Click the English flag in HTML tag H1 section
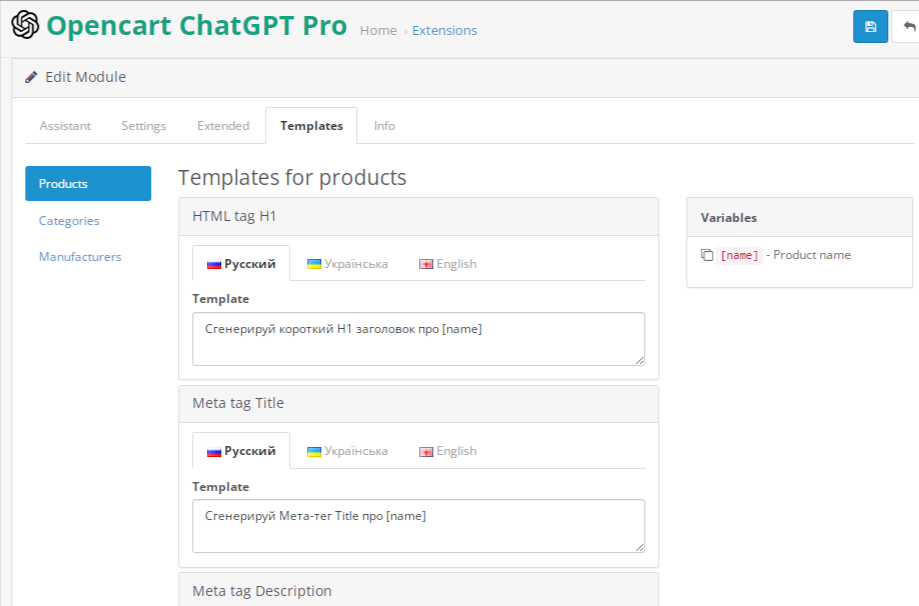The width and height of the screenshot is (919, 606). pyautogui.click(x=425, y=262)
